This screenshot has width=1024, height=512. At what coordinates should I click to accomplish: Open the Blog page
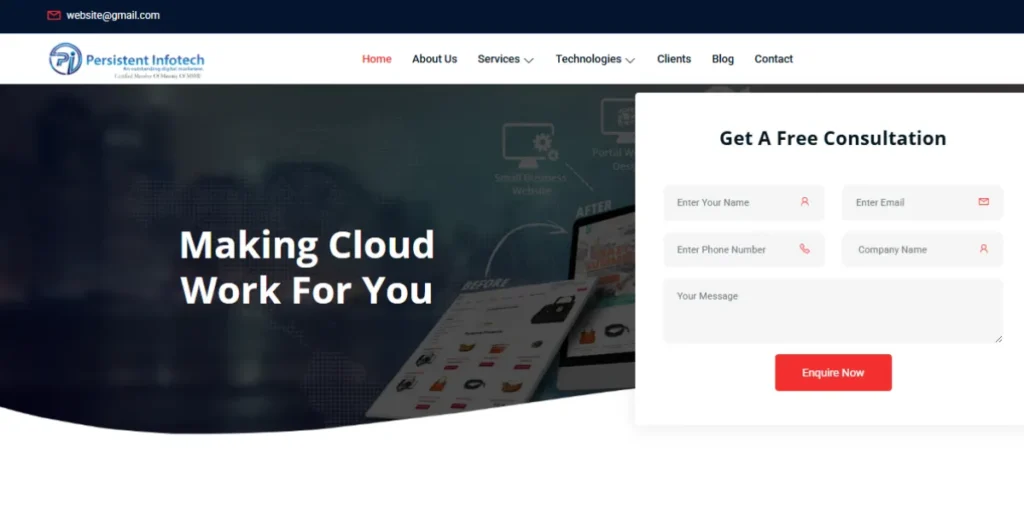point(723,59)
